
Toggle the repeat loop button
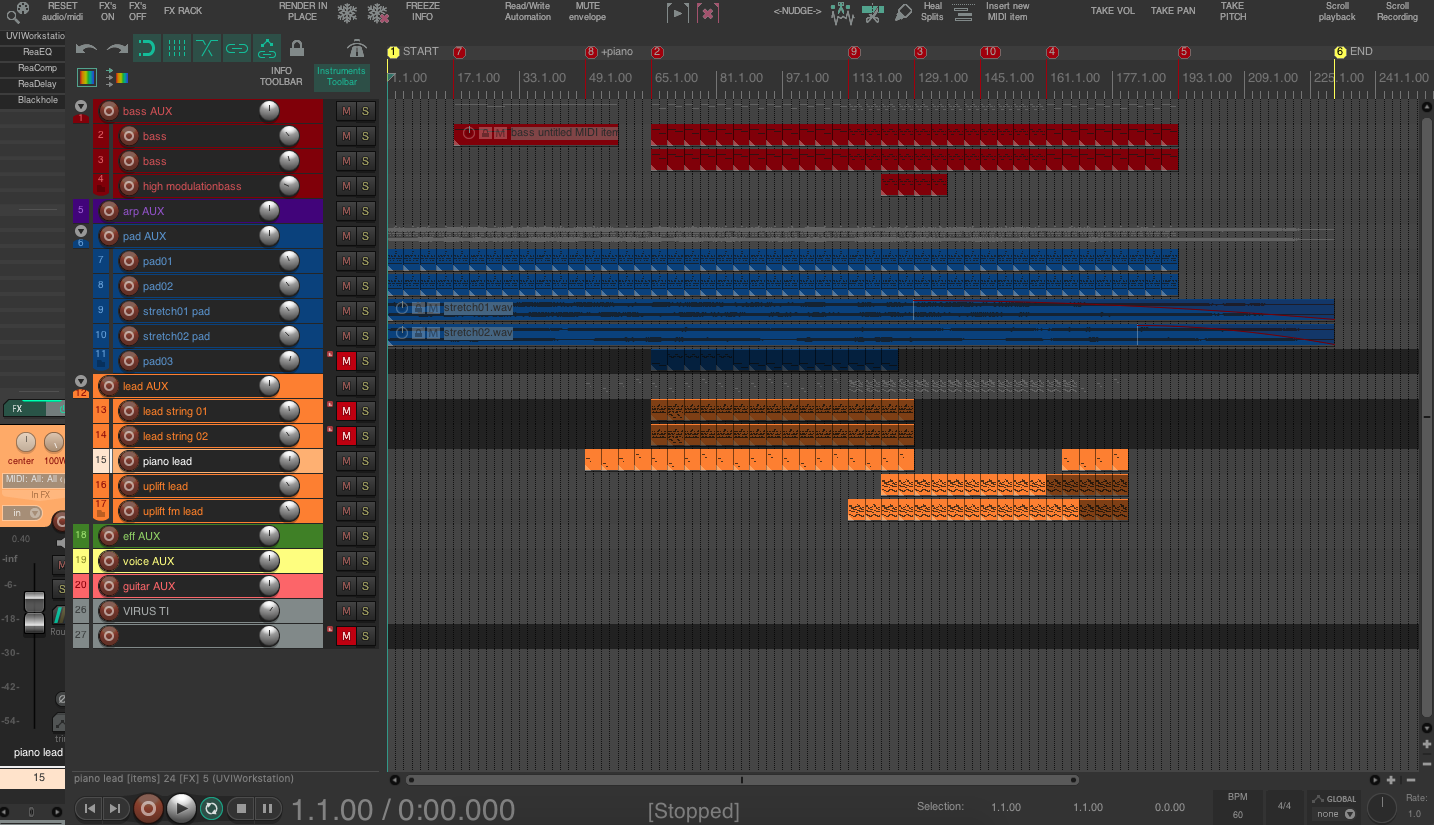coord(211,808)
